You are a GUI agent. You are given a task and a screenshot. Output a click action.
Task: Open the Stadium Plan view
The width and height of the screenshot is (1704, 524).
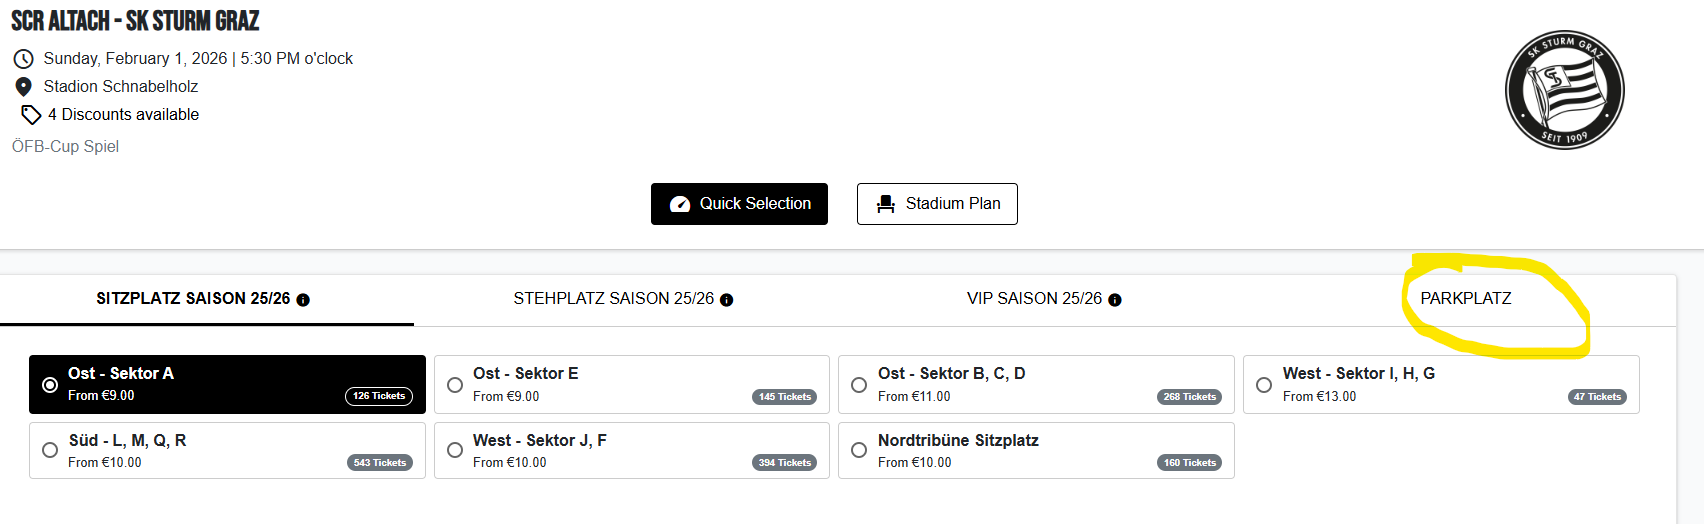937,204
